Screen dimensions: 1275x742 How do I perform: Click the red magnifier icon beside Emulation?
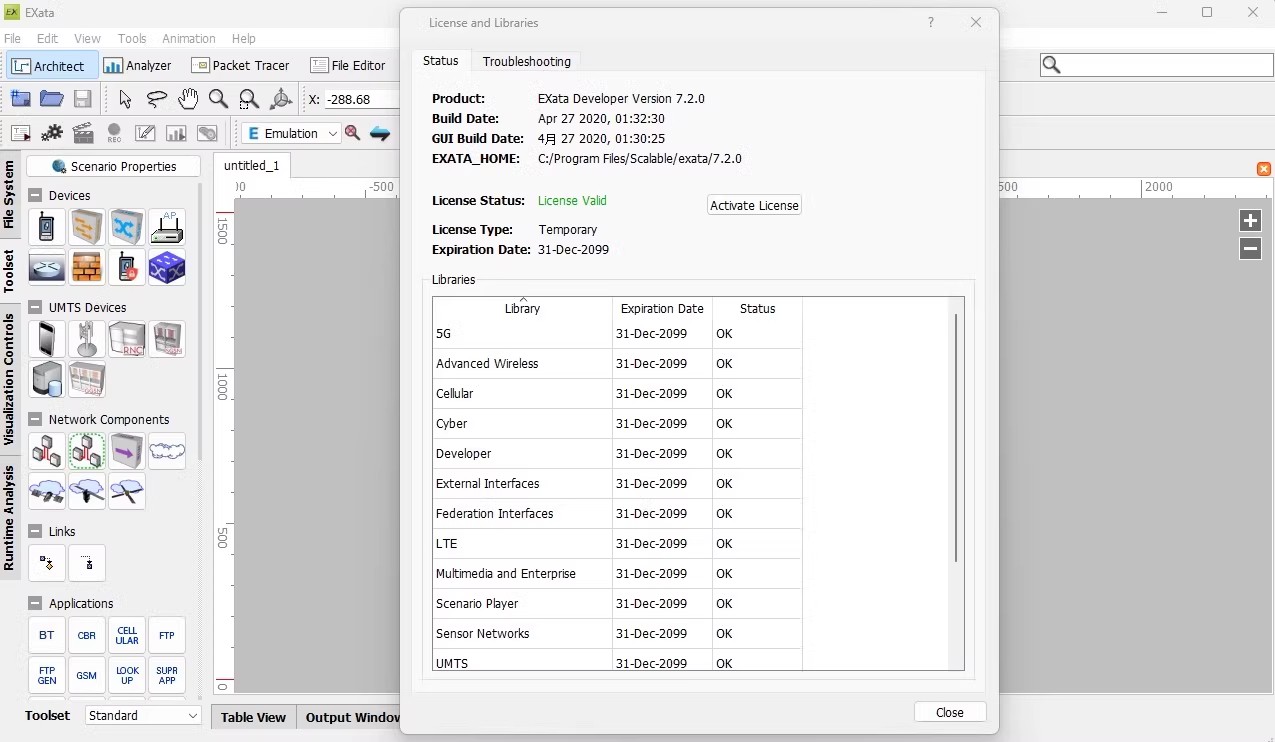(352, 133)
